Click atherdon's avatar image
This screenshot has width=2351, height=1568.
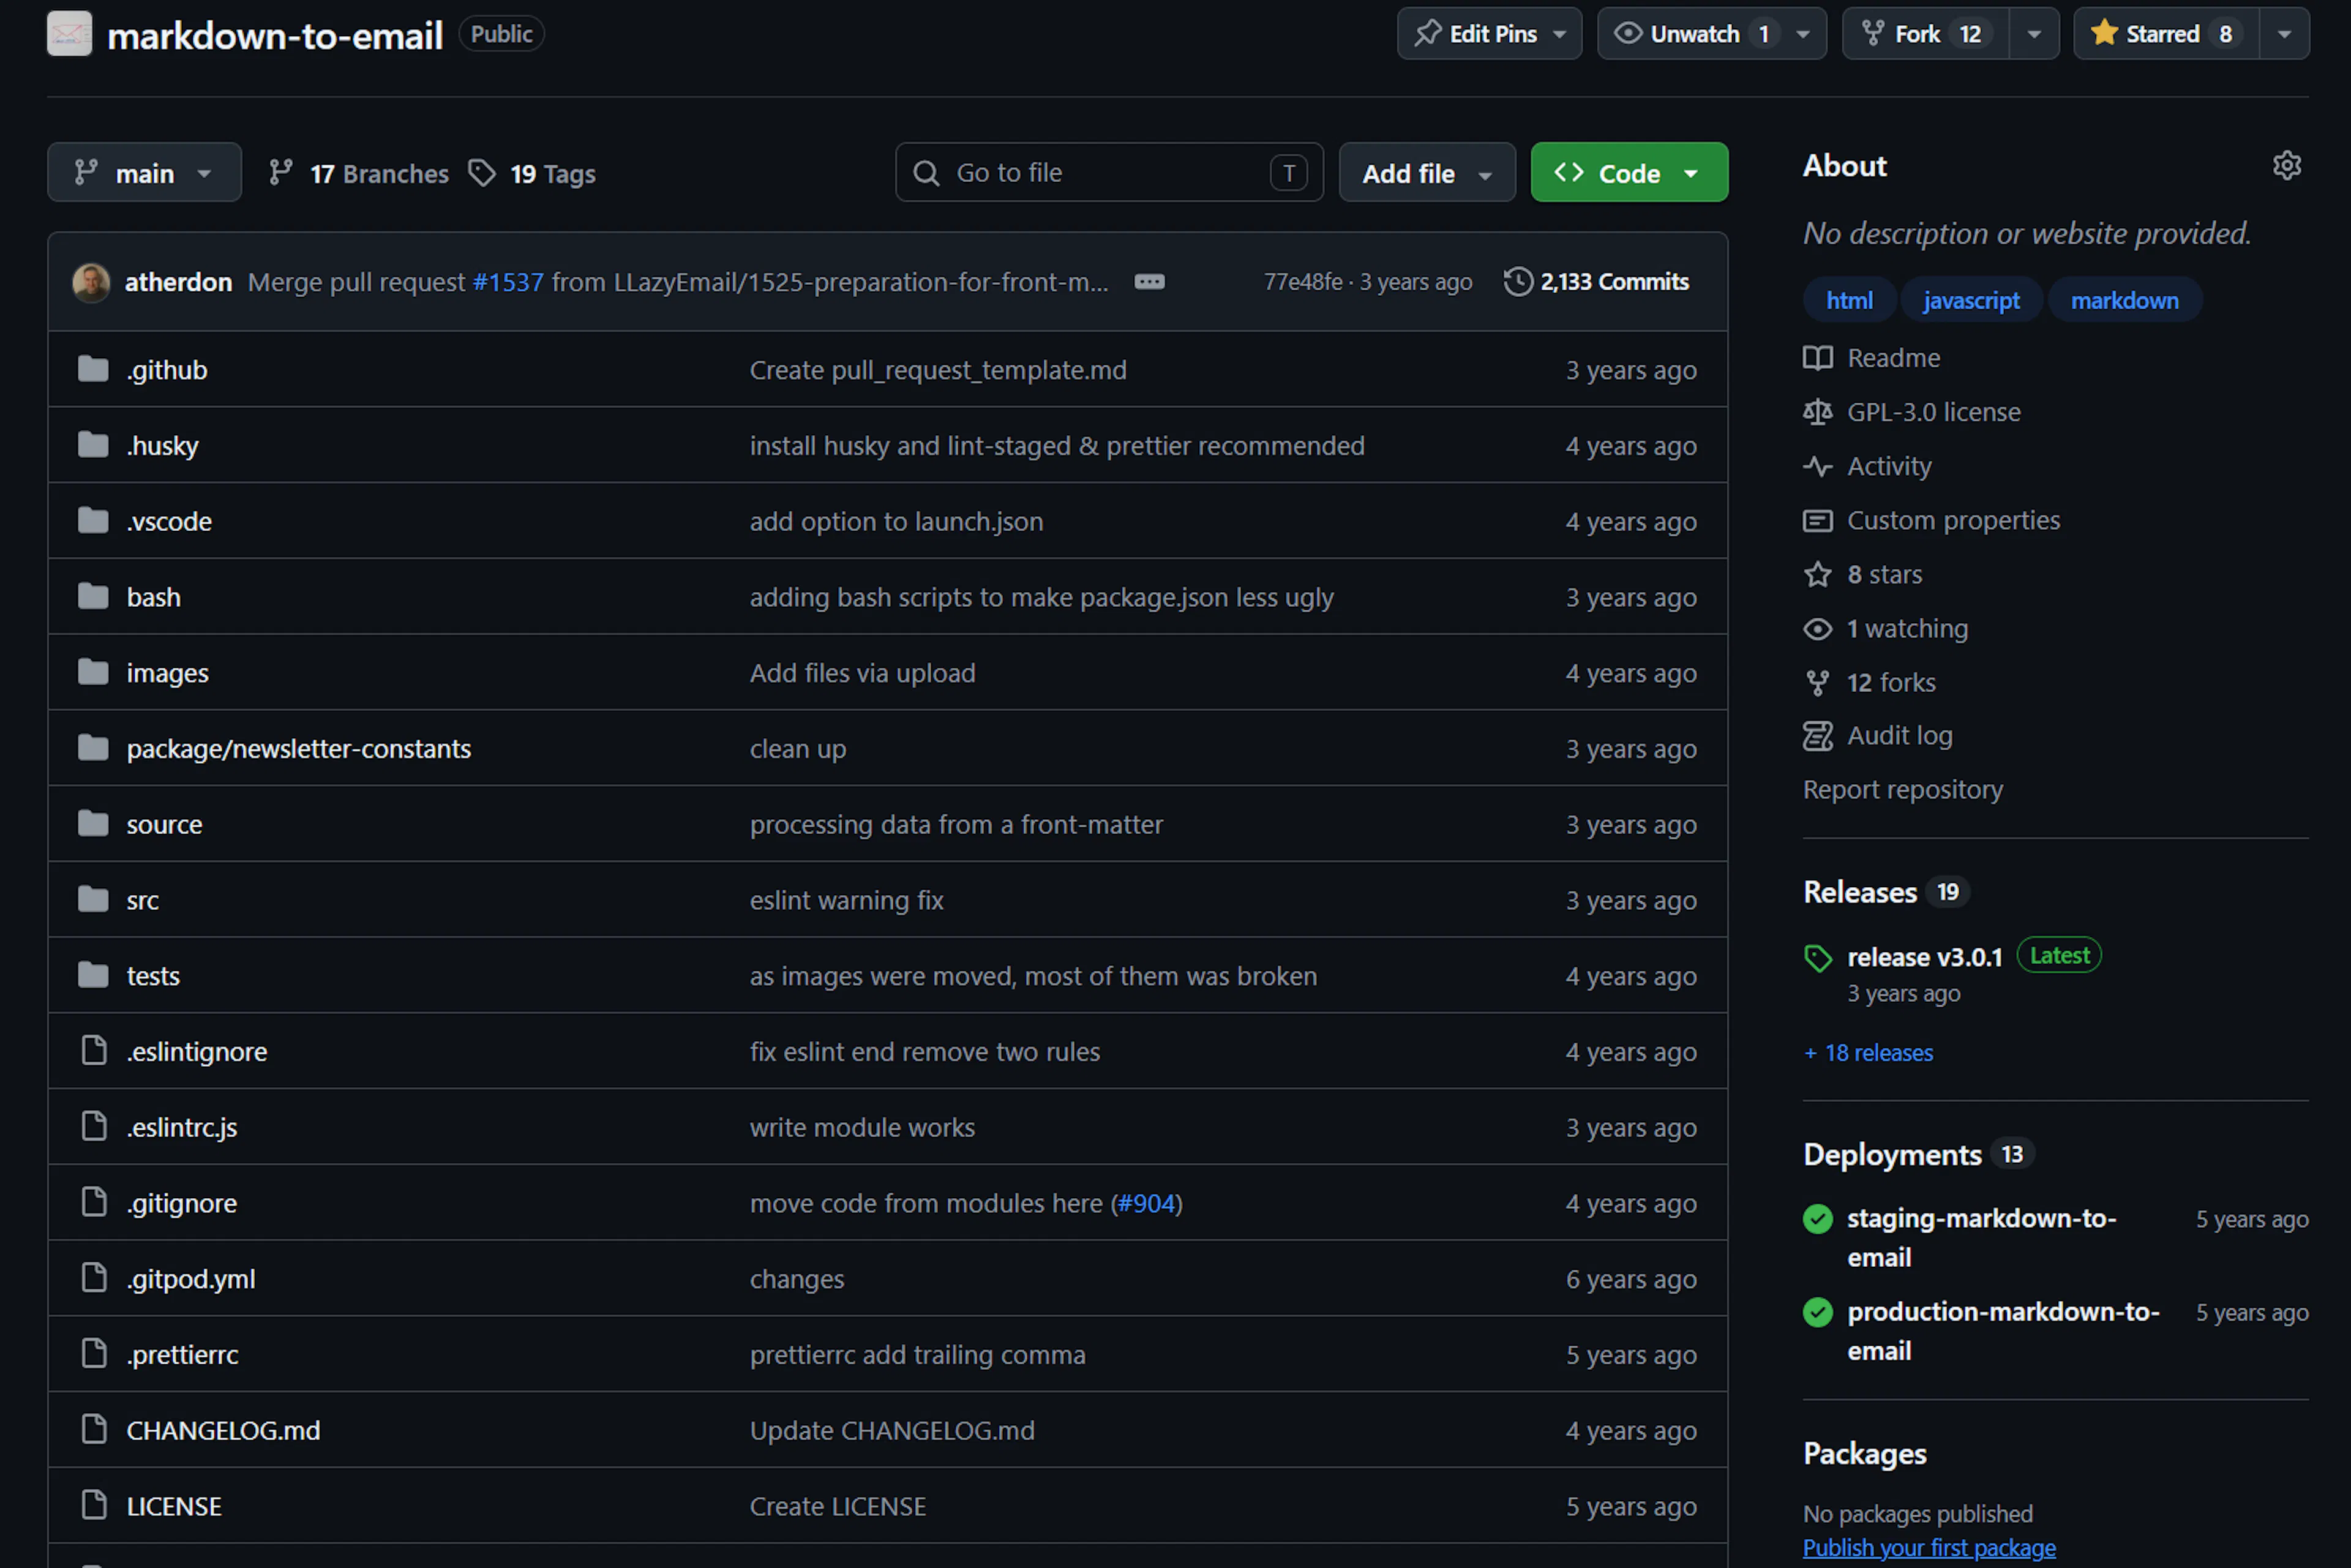click(x=91, y=283)
